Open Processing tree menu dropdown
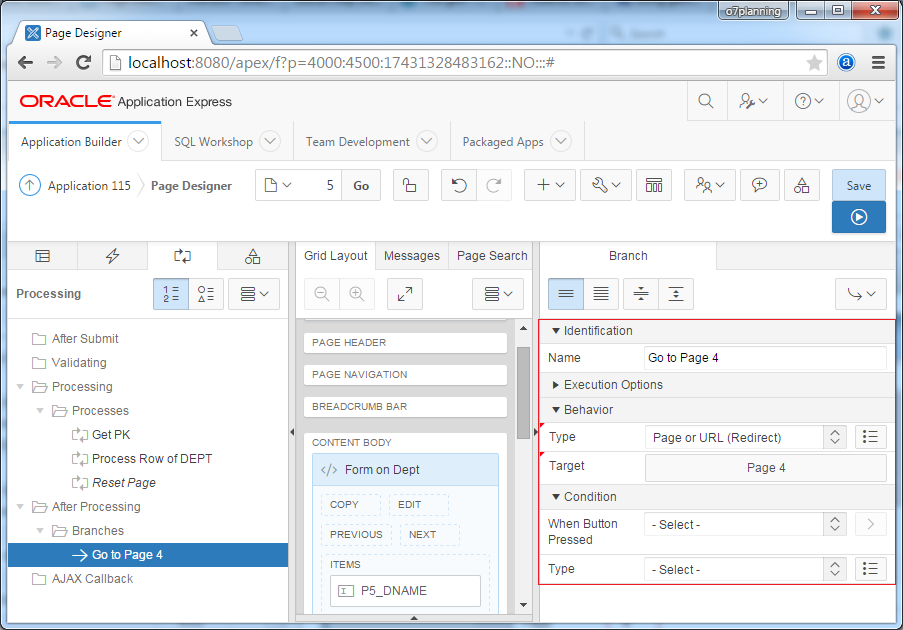Image resolution: width=903 pixels, height=630 pixels. [x=254, y=294]
